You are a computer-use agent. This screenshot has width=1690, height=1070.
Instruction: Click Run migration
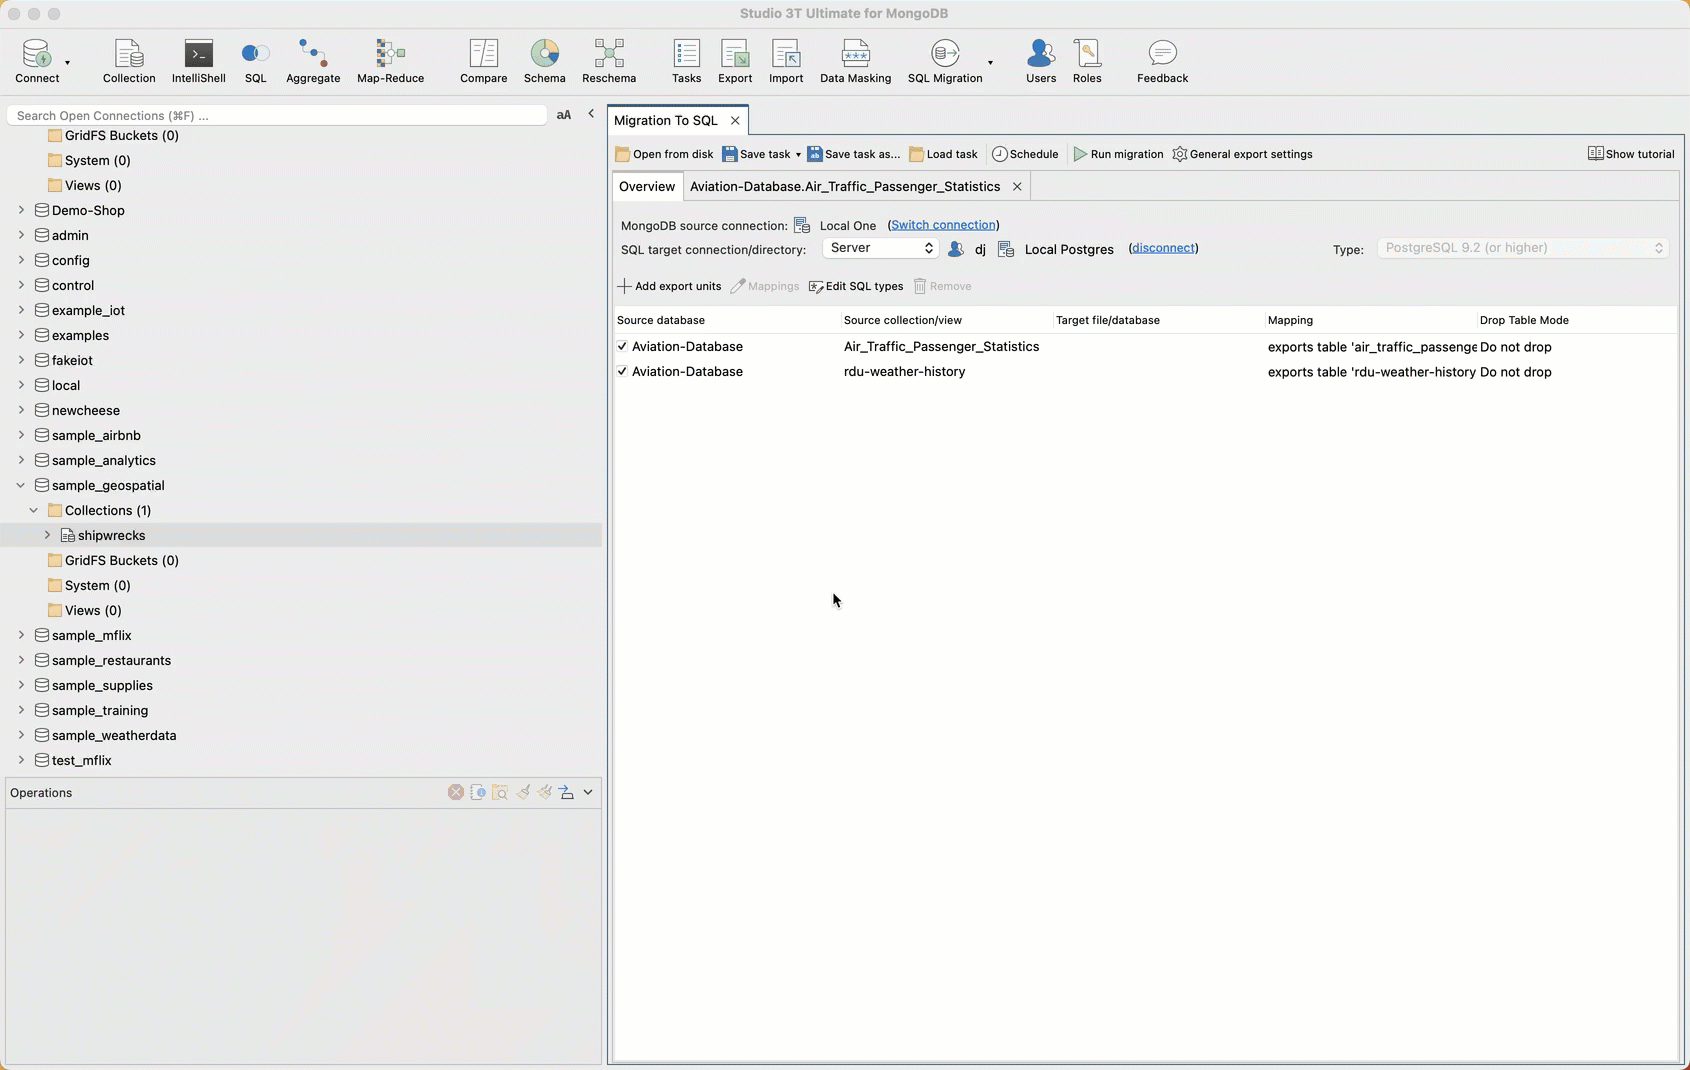[1118, 154]
